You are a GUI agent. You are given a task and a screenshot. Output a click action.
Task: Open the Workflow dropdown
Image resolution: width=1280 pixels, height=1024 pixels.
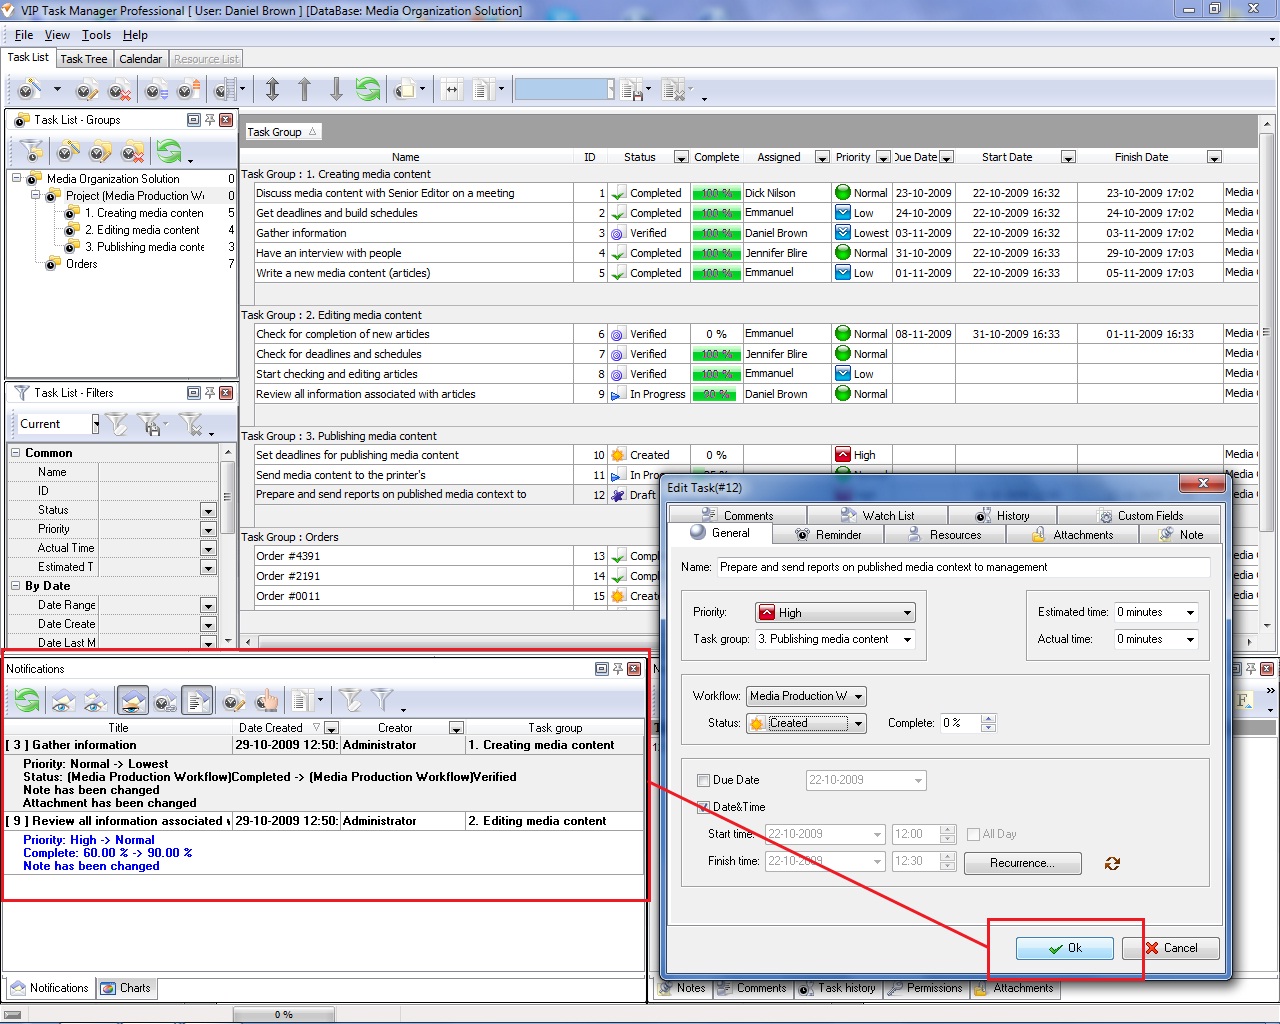click(x=858, y=697)
